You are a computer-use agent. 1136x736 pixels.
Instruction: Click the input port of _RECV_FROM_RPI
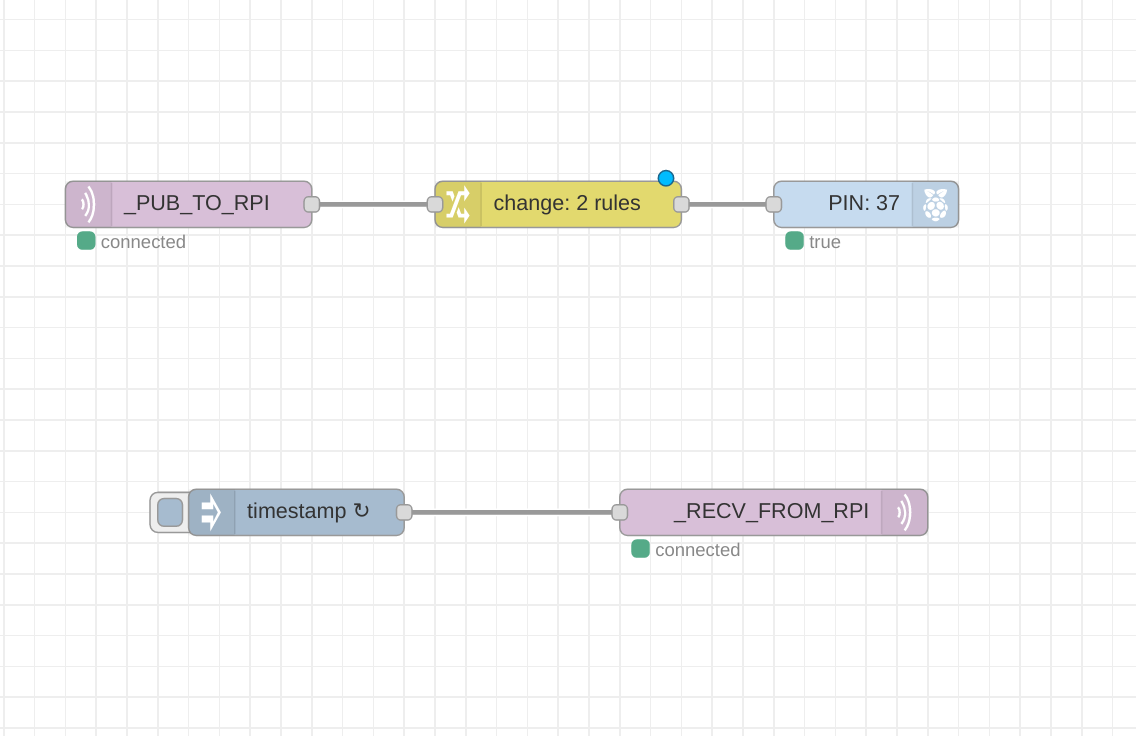(618, 511)
